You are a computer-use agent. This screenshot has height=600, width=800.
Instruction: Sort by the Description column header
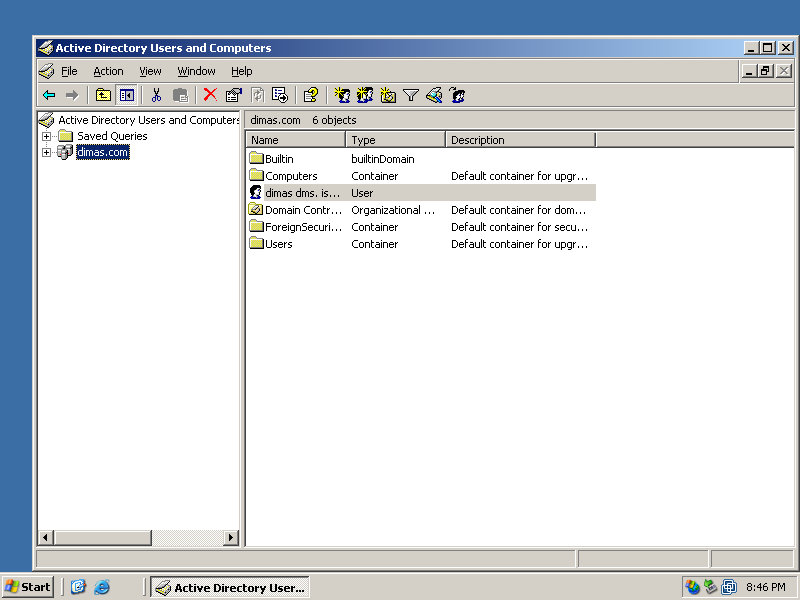520,140
